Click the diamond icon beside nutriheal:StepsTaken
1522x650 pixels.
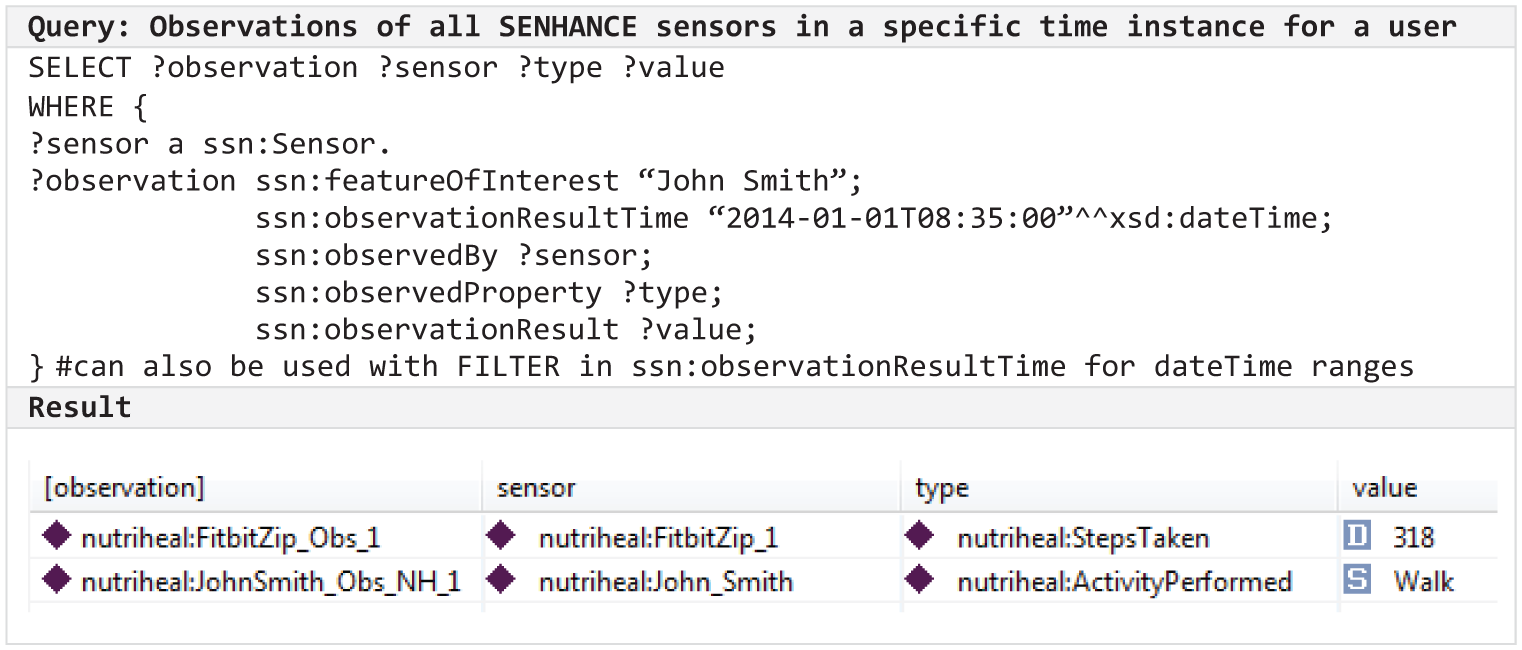(919, 537)
